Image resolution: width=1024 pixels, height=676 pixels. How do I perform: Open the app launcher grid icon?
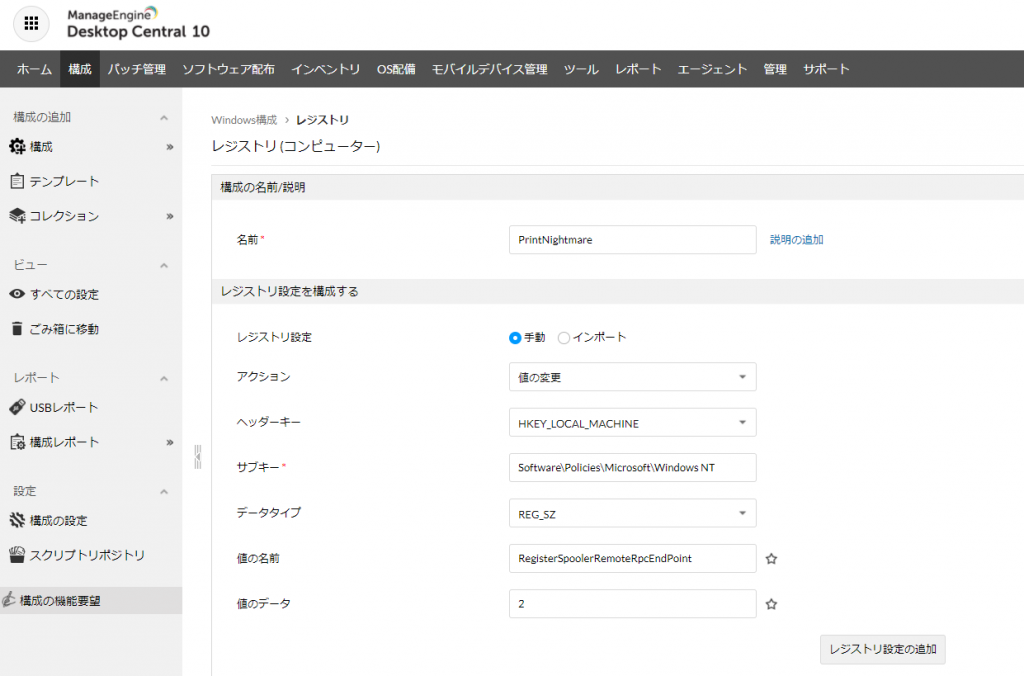[x=31, y=24]
